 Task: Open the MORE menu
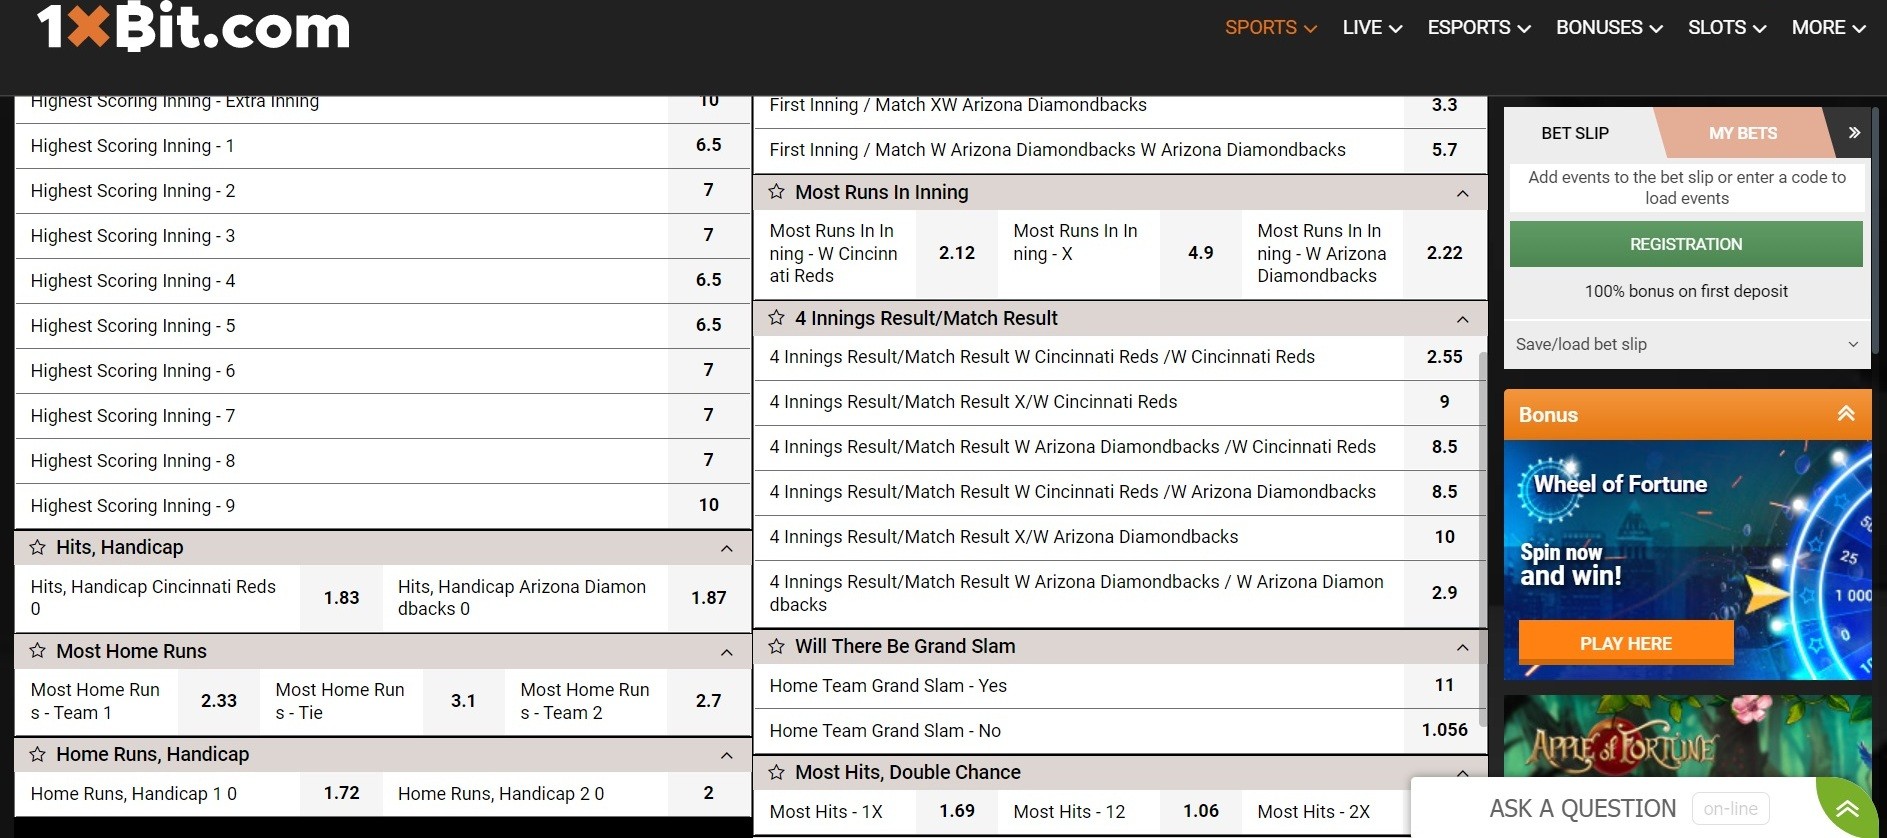[x=1828, y=28]
